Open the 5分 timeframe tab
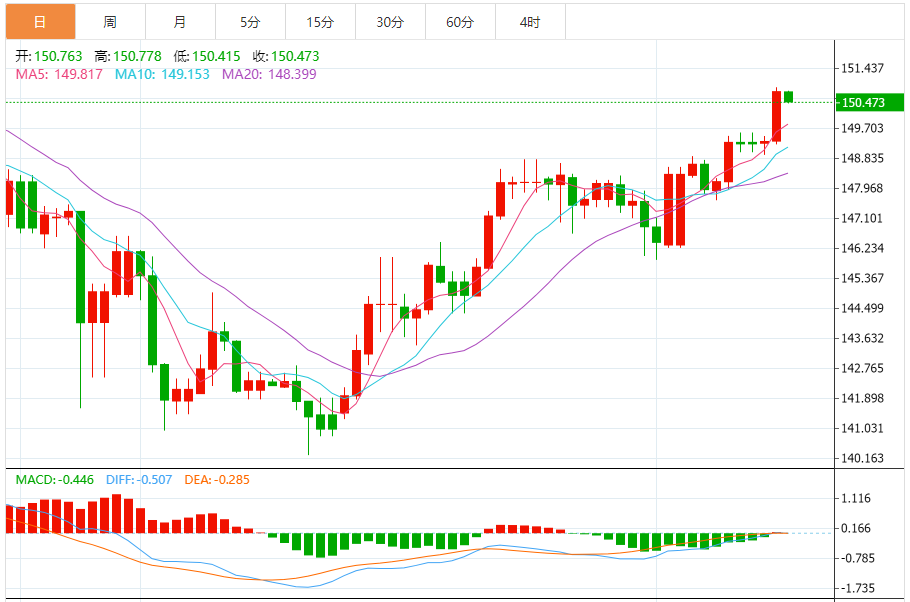This screenshot has width=910, height=602. pos(250,22)
